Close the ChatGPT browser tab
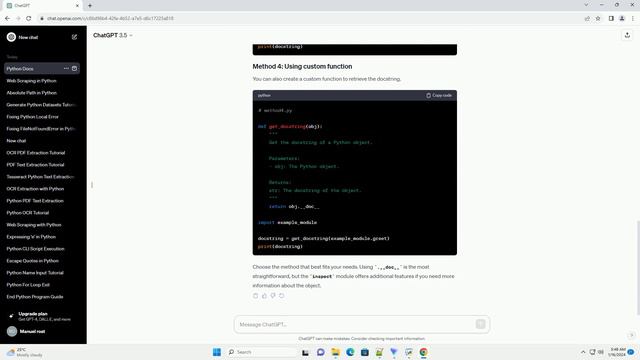This screenshot has width=640, height=360. (x=77, y=6)
